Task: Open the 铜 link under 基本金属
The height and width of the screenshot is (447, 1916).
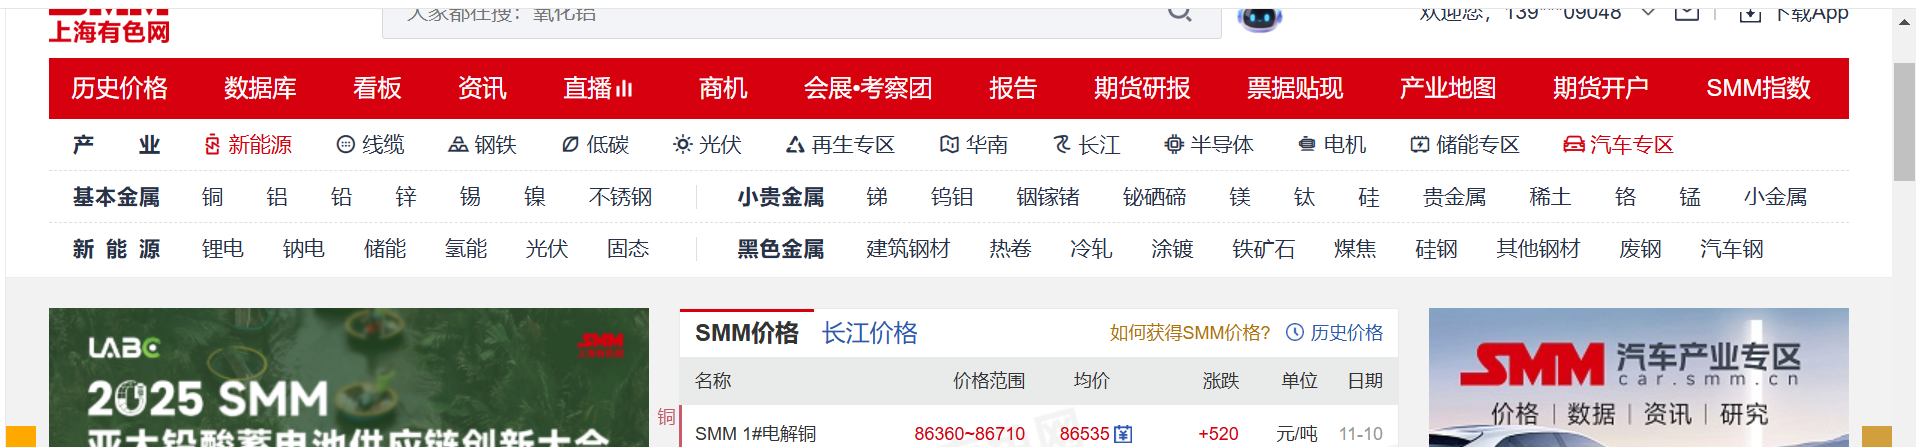Action: [x=212, y=197]
